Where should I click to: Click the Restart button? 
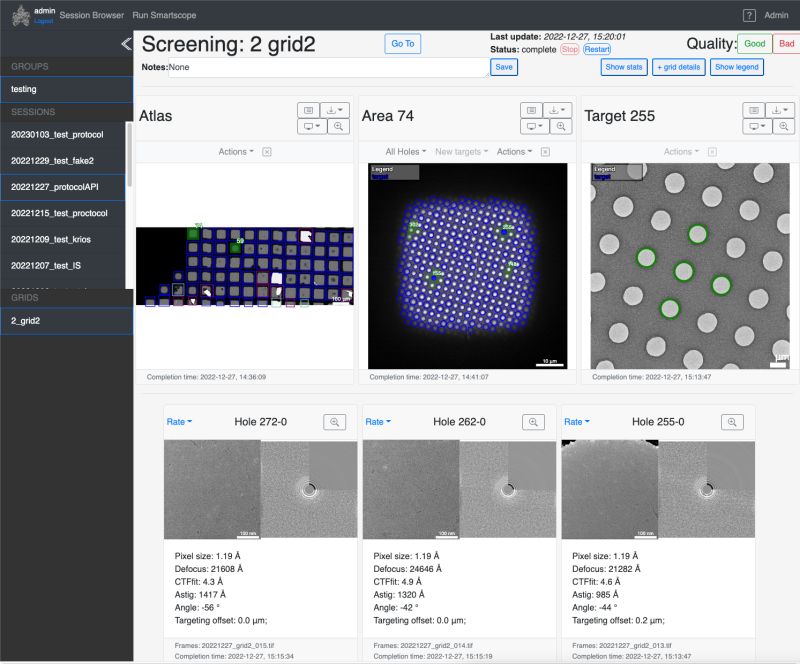(597, 50)
